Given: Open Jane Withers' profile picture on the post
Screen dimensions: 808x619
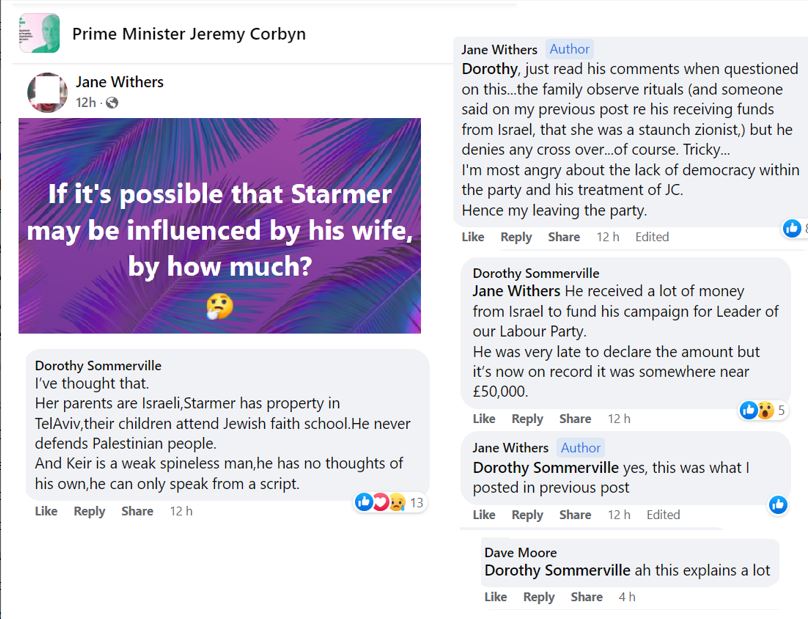Looking at the screenshot, I should click(x=47, y=92).
